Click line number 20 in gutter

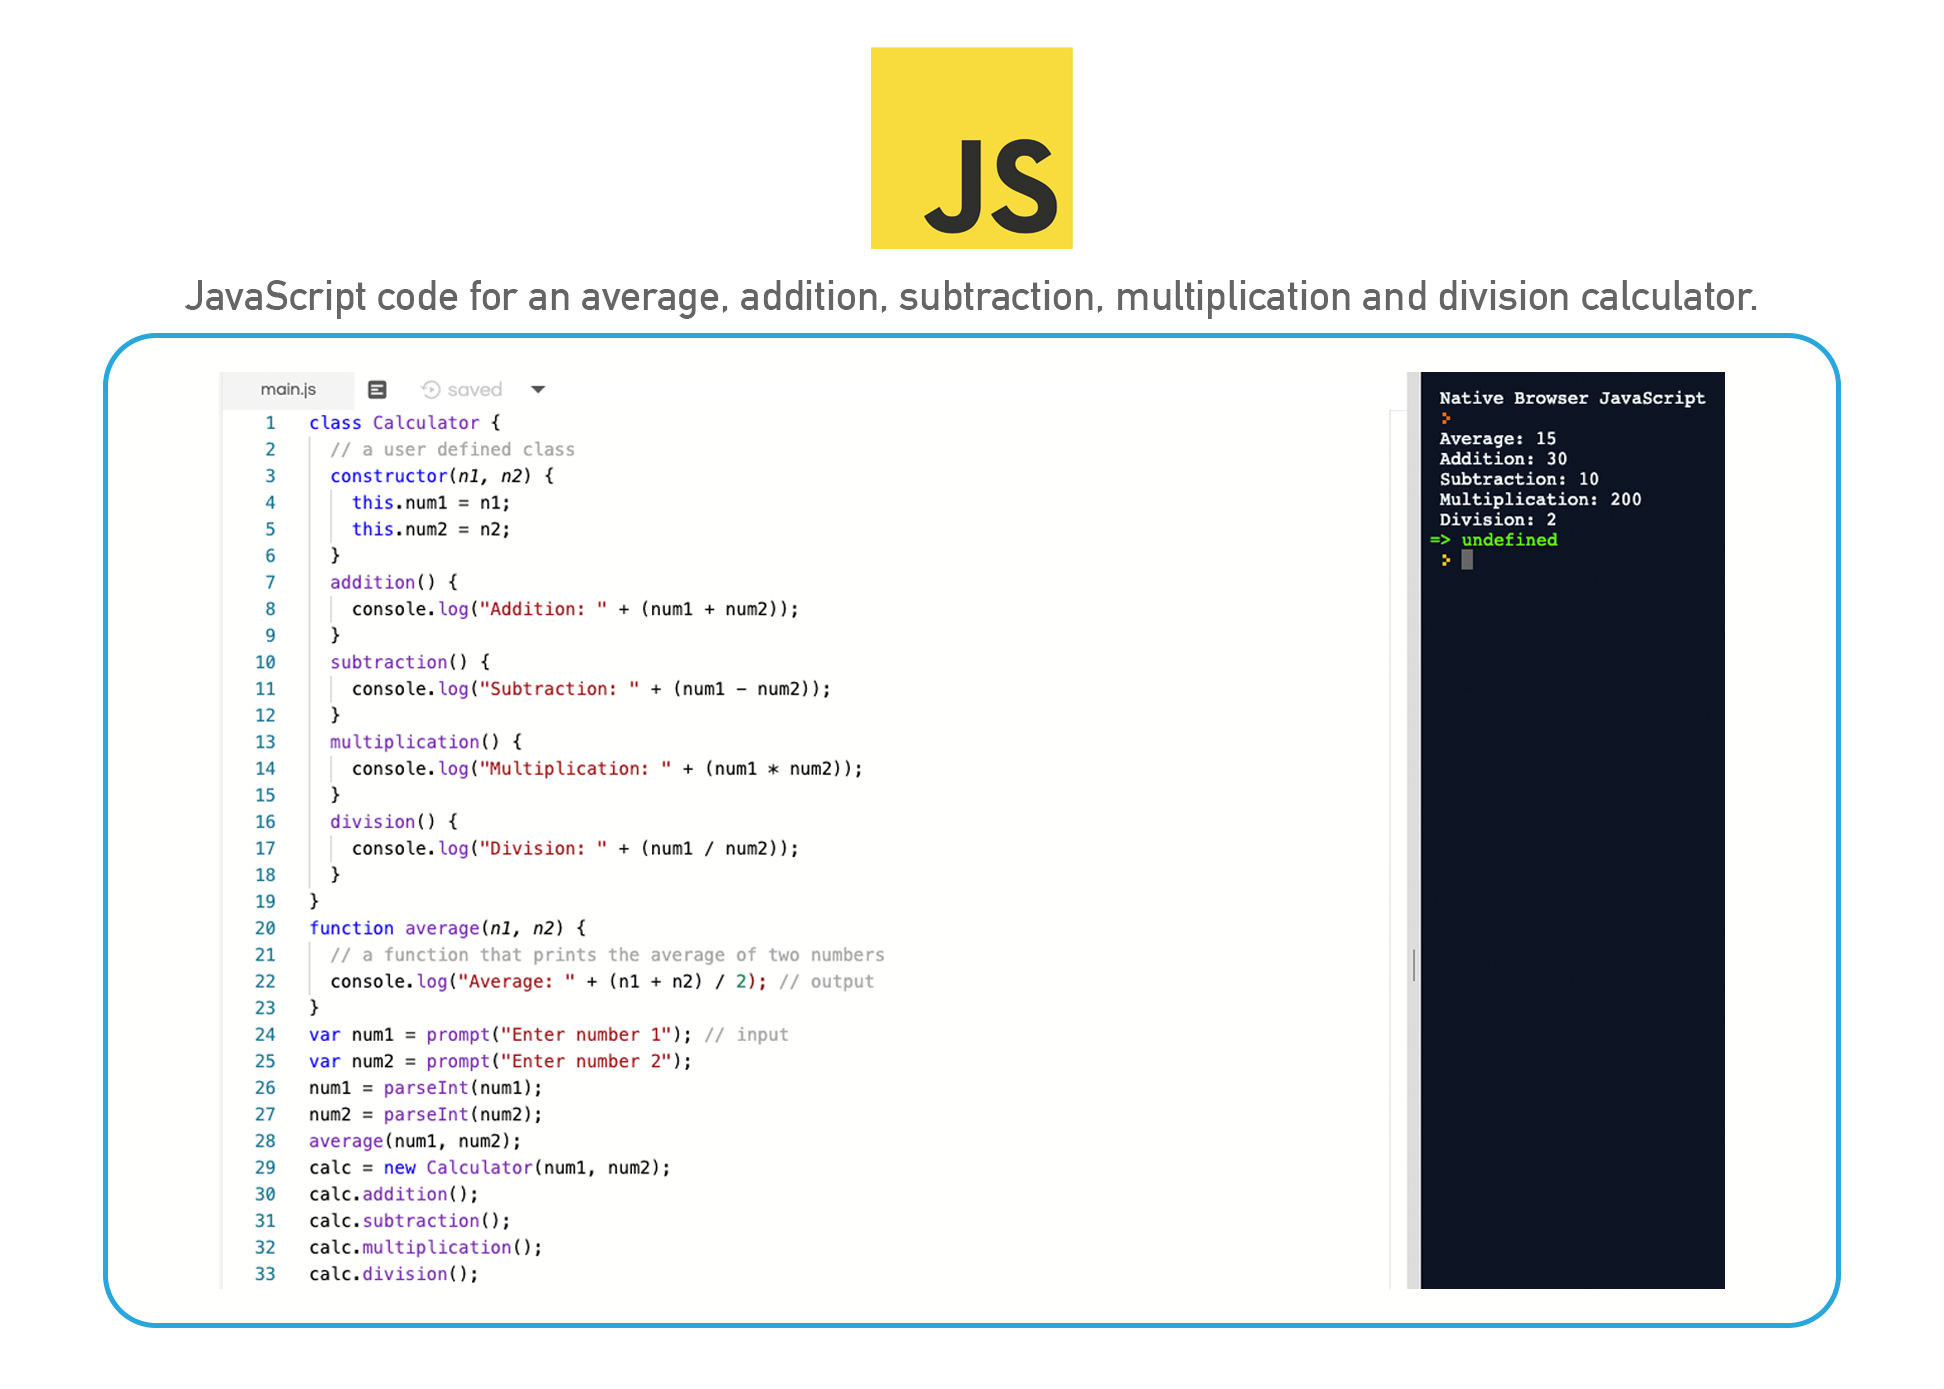point(265,928)
